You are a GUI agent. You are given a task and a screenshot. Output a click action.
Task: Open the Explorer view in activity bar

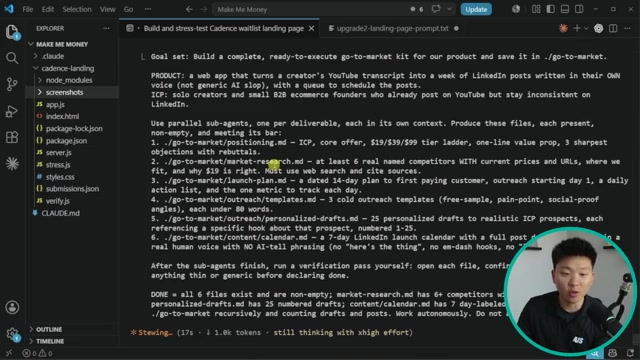[12, 31]
